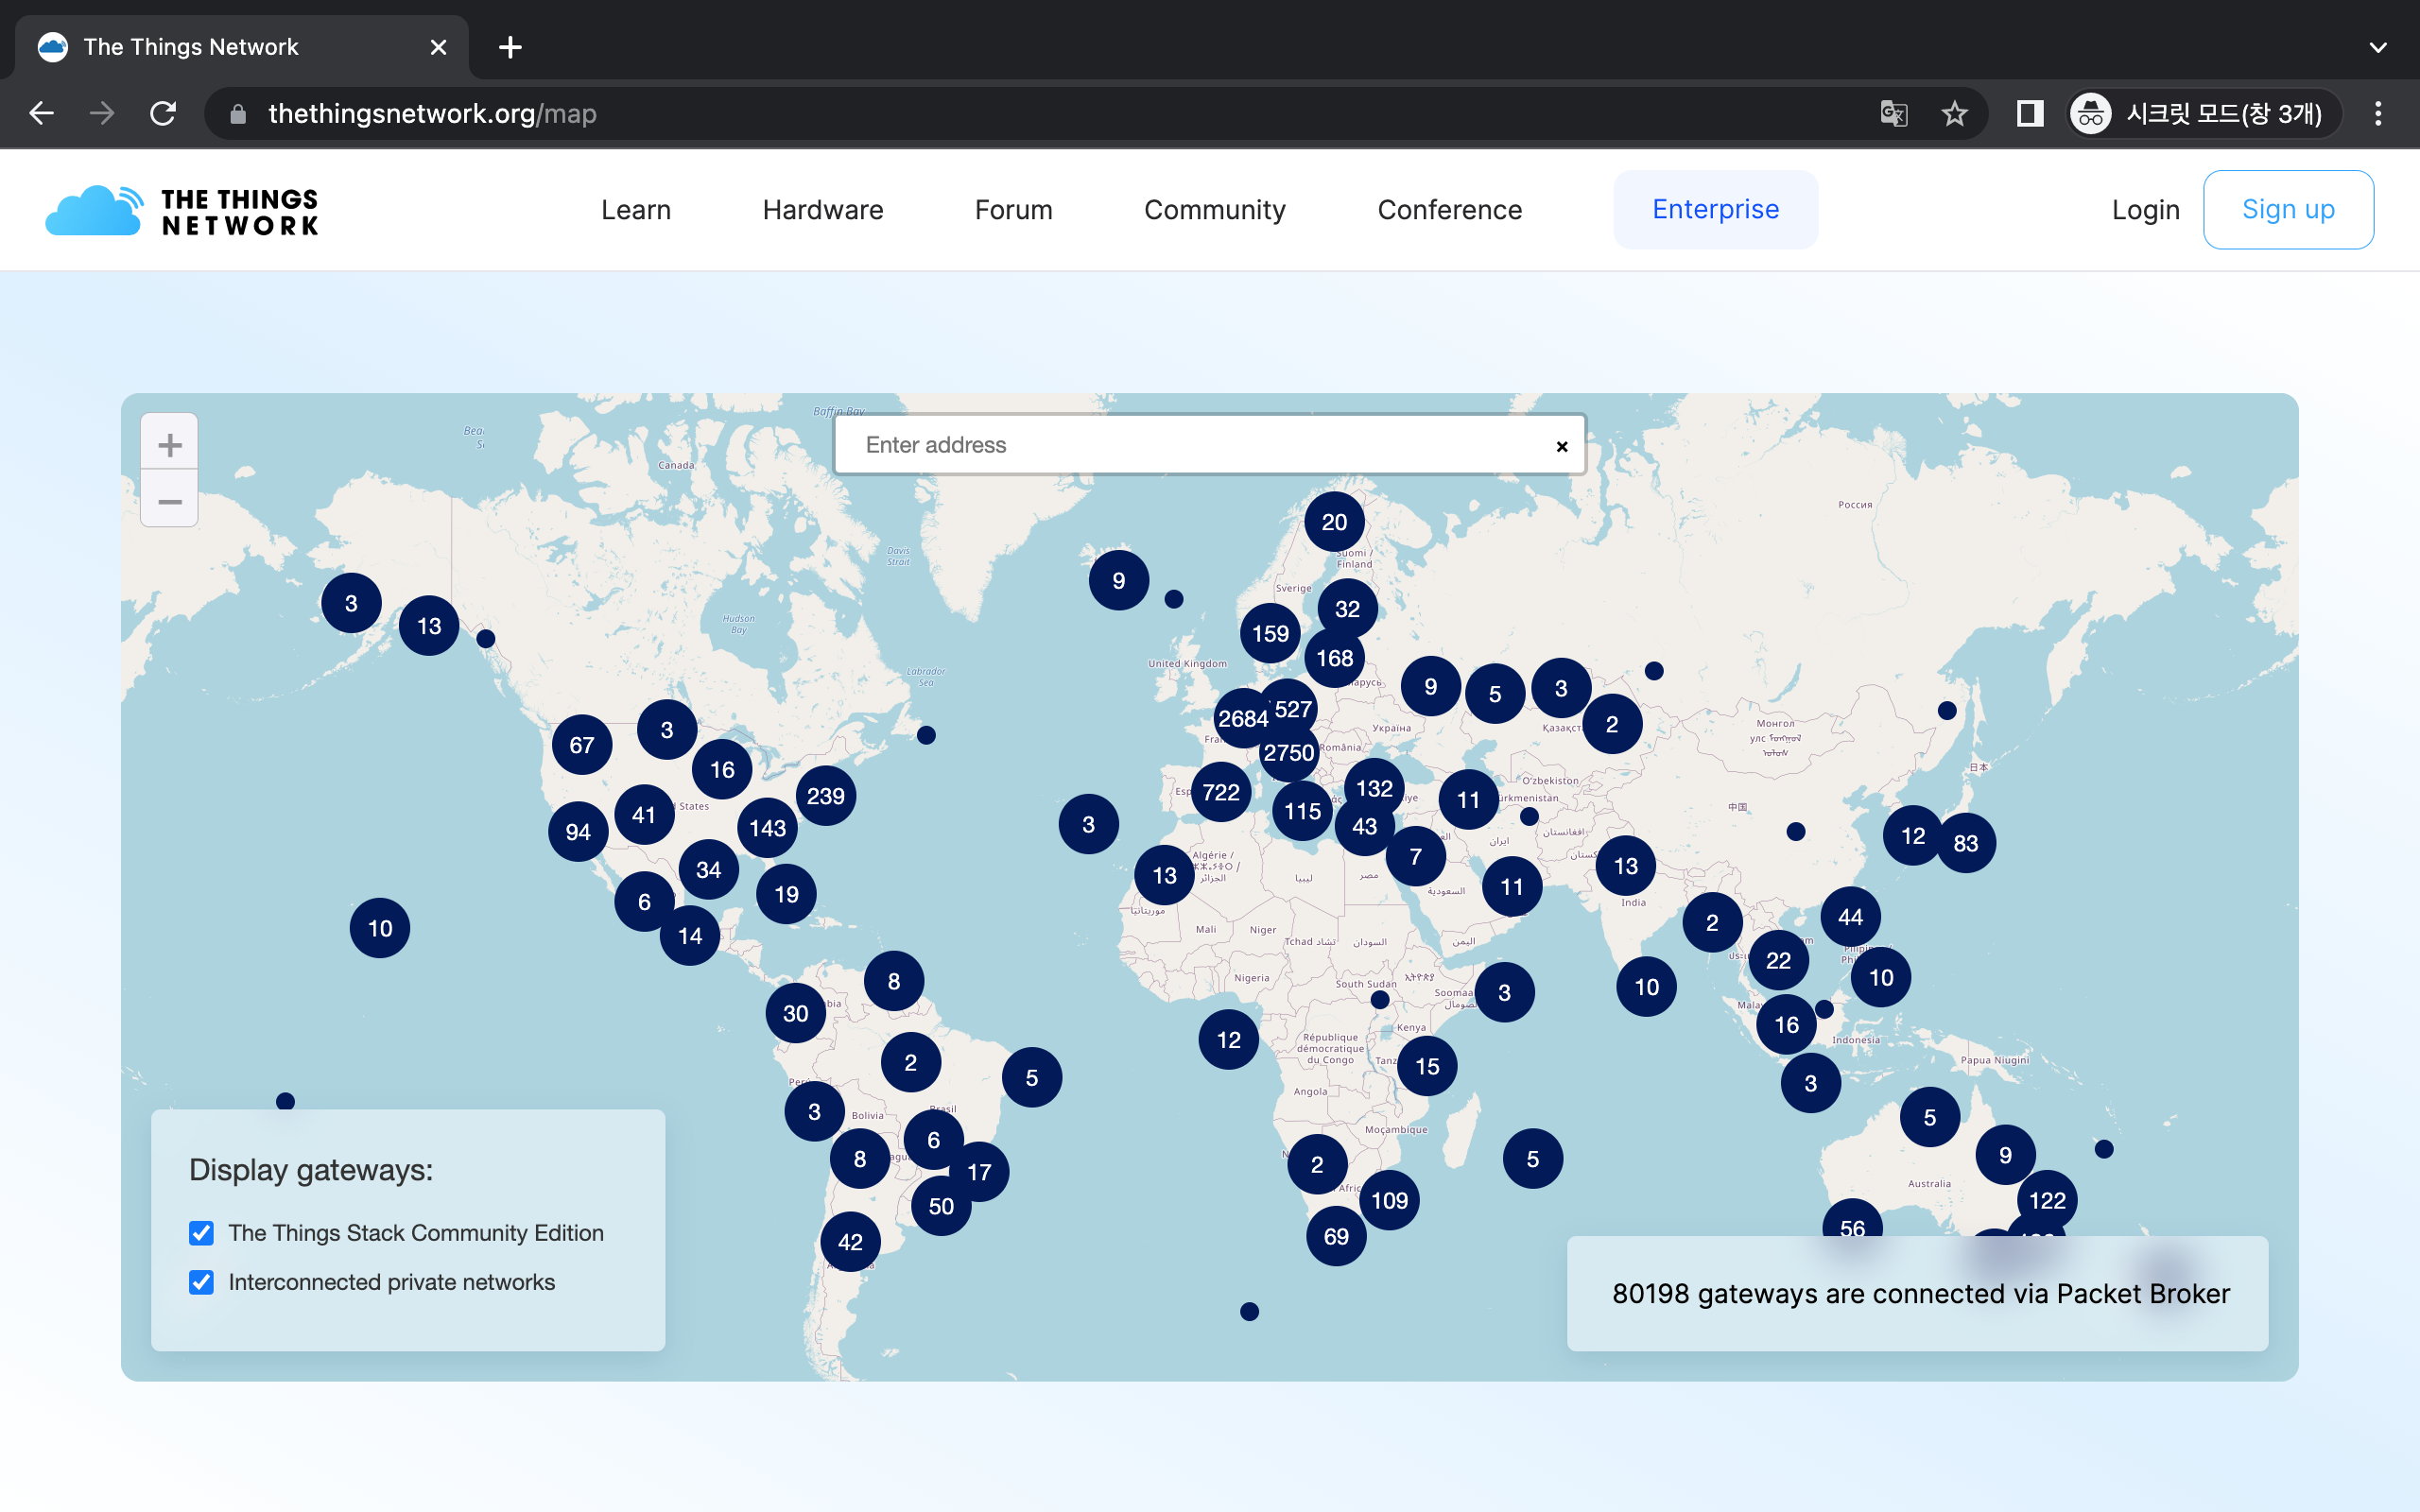Click the 143 cluster in the US
Screen dimensions: 2420x1512
click(x=767, y=828)
